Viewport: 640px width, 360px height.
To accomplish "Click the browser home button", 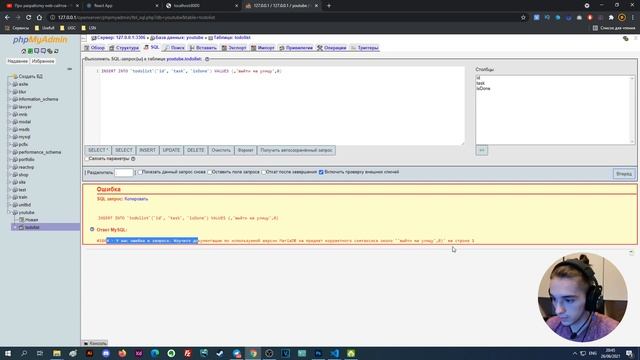I will pyautogui.click(x=39, y=18).
